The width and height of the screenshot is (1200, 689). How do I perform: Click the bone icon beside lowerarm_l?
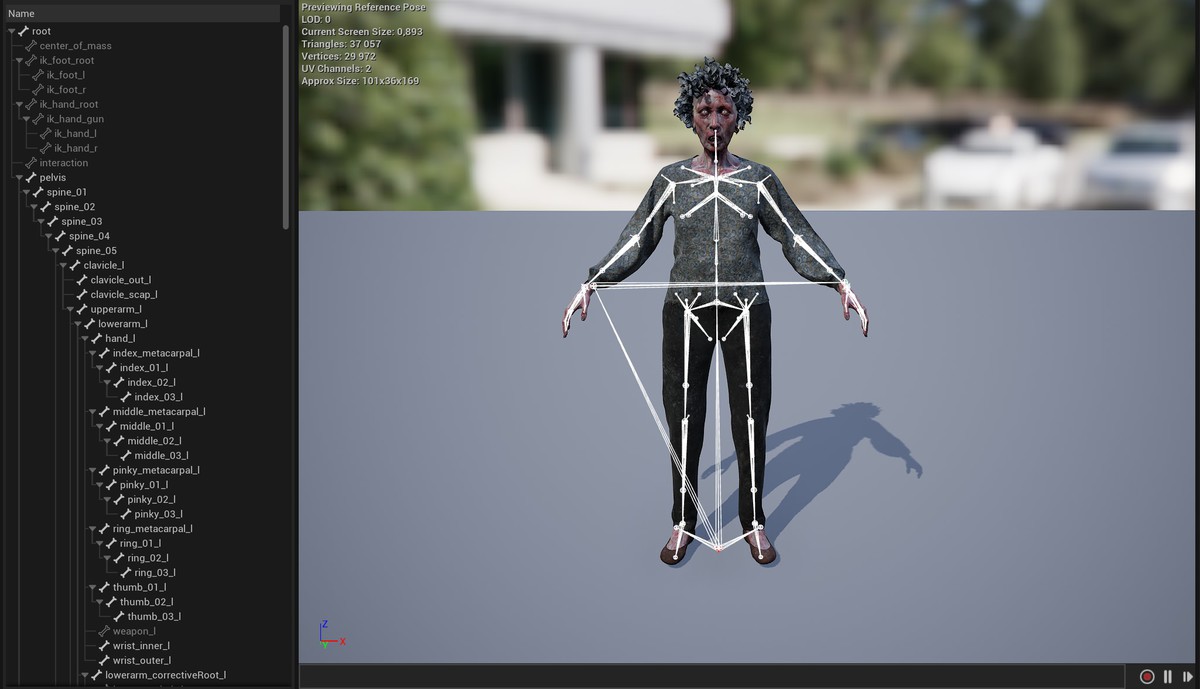pos(90,324)
